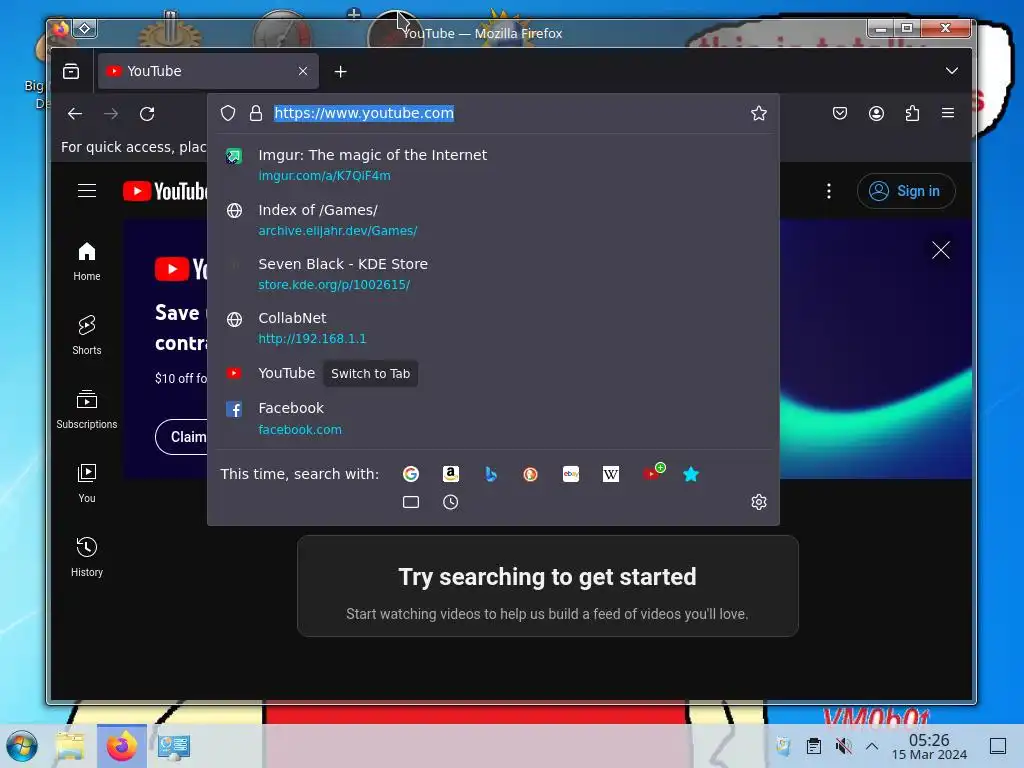The height and width of the screenshot is (768, 1024).
Task: Open Firefox View tab list icon
Action: tap(71, 71)
